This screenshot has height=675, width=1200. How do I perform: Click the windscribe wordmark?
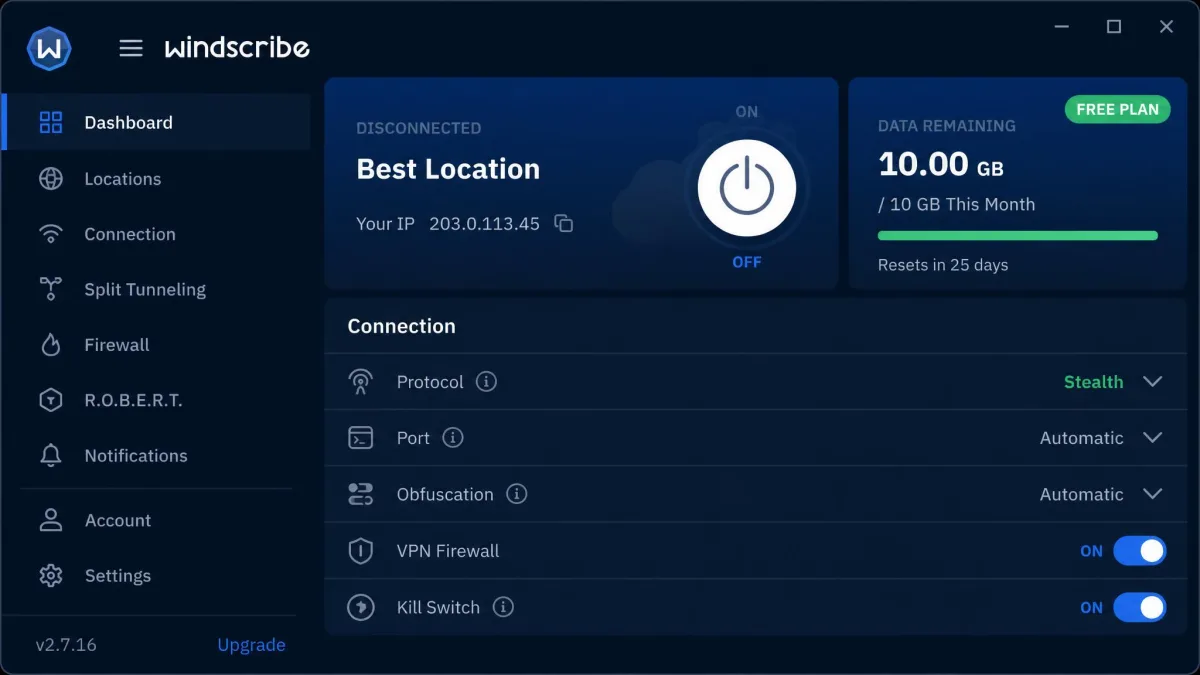[x=237, y=47]
